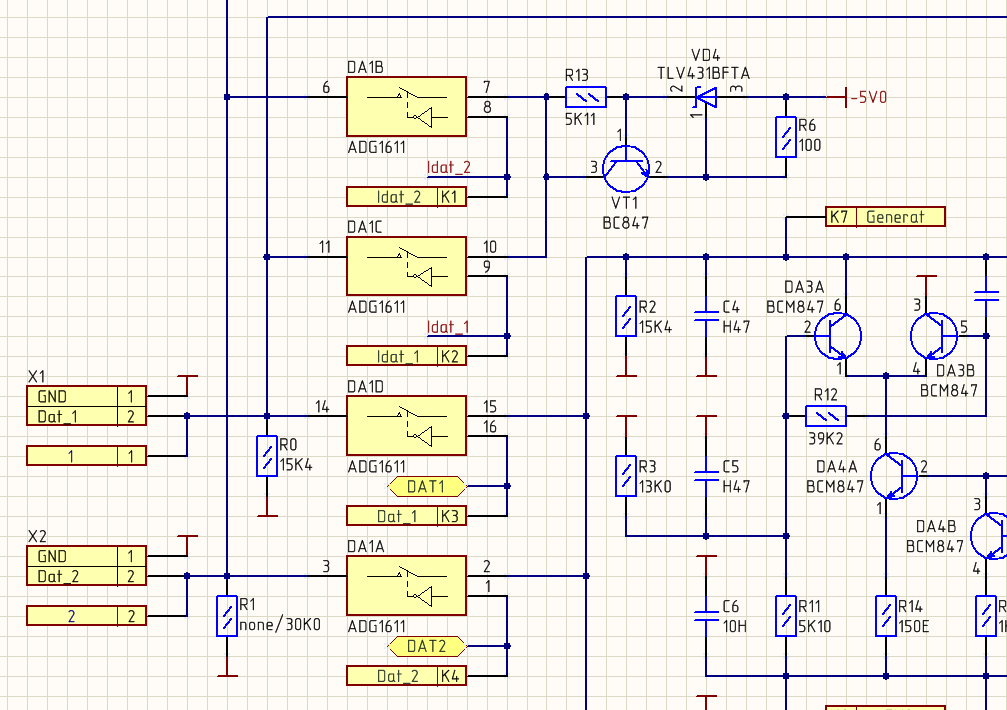This screenshot has height=710, width=1007.
Task: Click the Idat_2 K1 connector box
Action: click(x=407, y=196)
